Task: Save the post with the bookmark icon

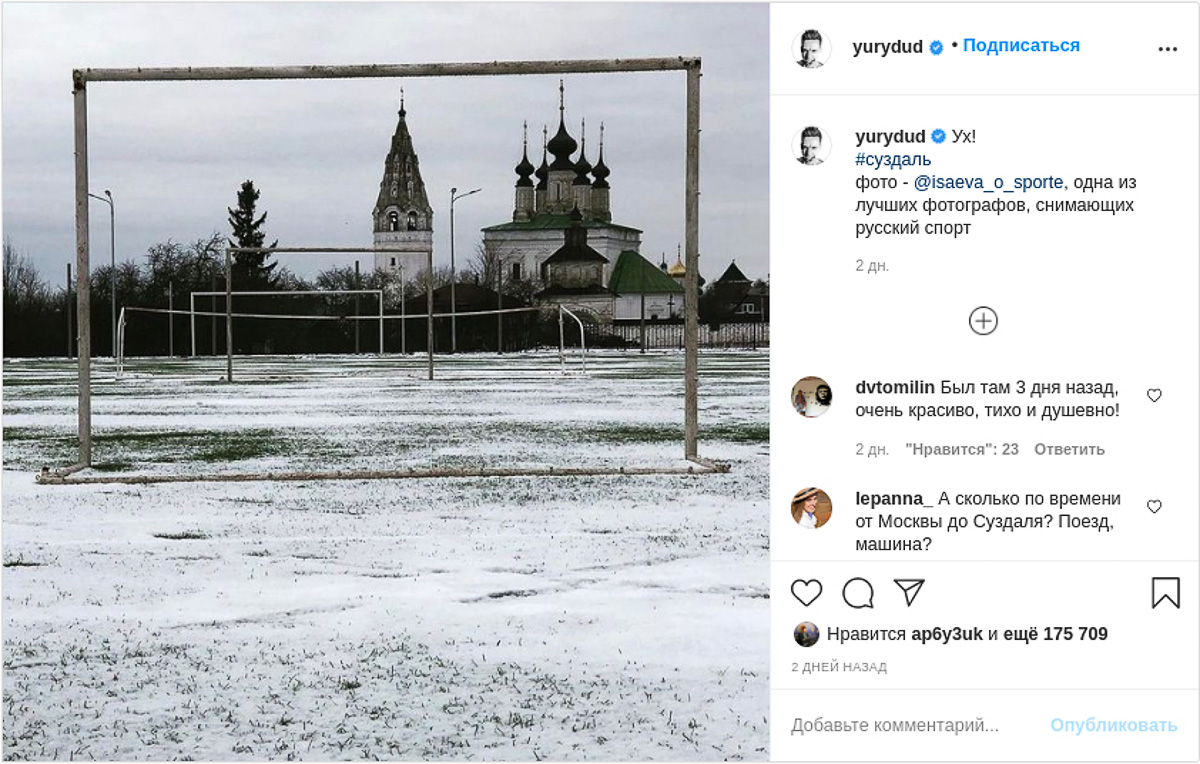Action: pyautogui.click(x=1167, y=594)
